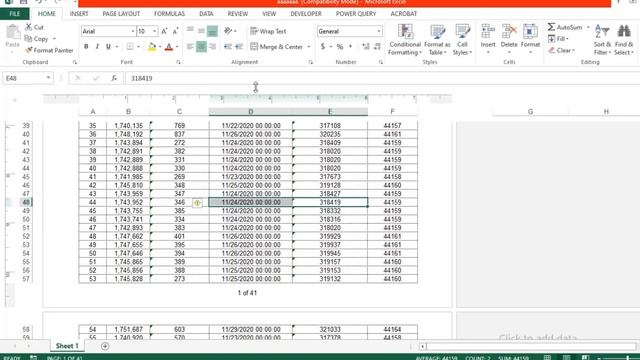Select the Sheet 1 tab
The width and height of the screenshot is (640, 360).
tap(67, 346)
